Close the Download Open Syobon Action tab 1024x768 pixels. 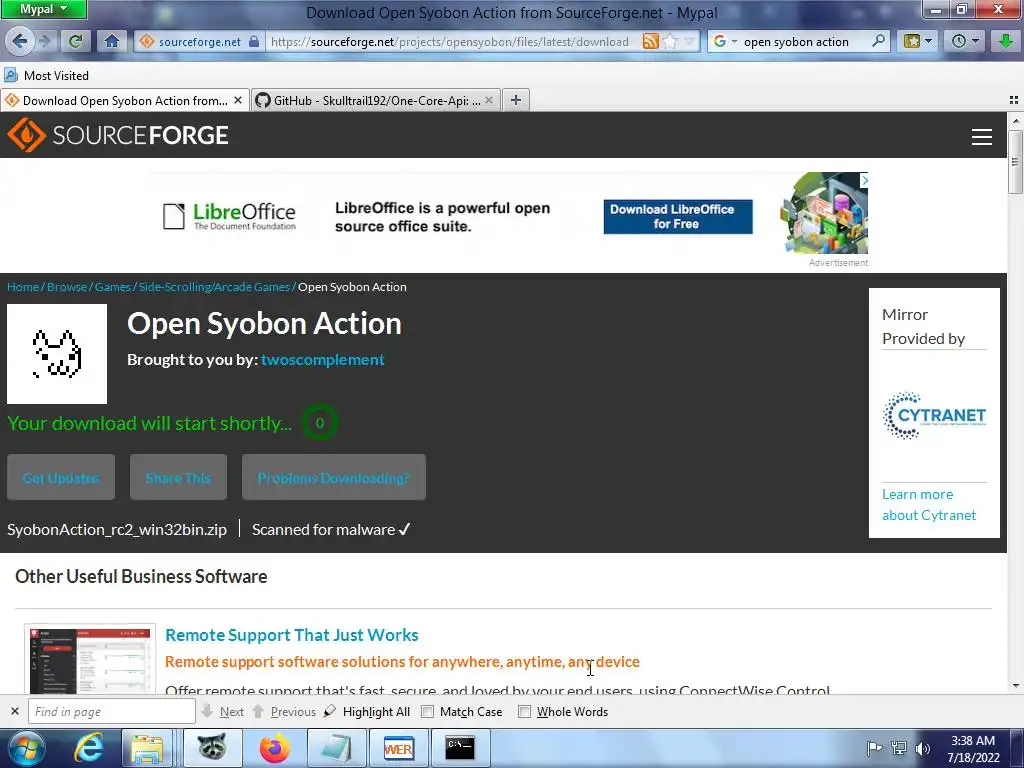coord(238,101)
